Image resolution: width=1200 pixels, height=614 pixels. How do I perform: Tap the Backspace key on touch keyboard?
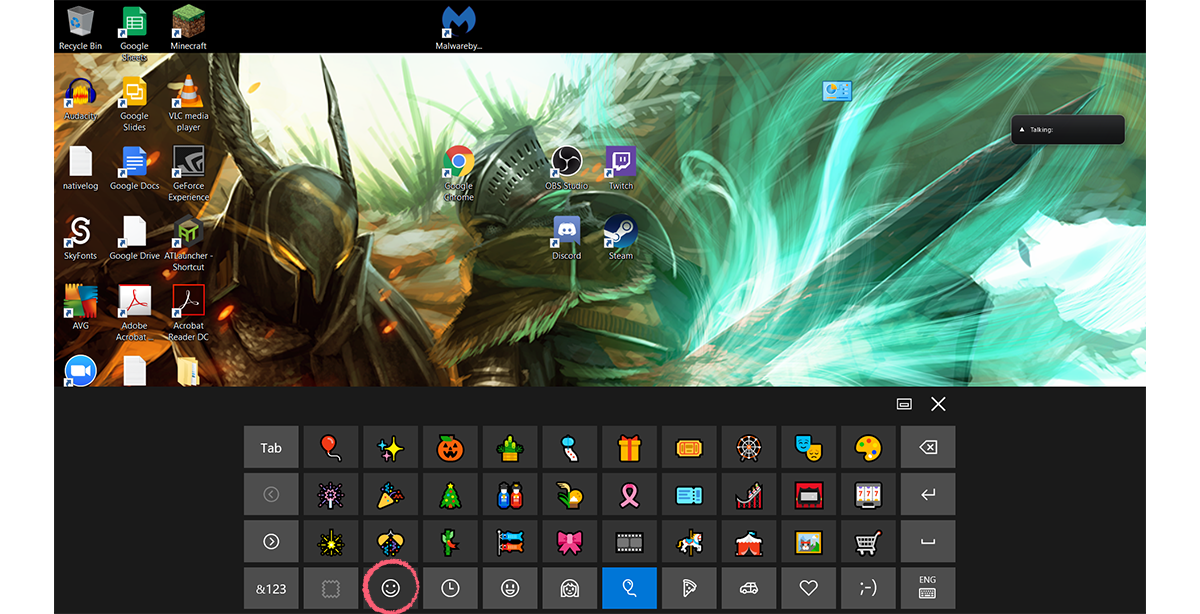928,448
